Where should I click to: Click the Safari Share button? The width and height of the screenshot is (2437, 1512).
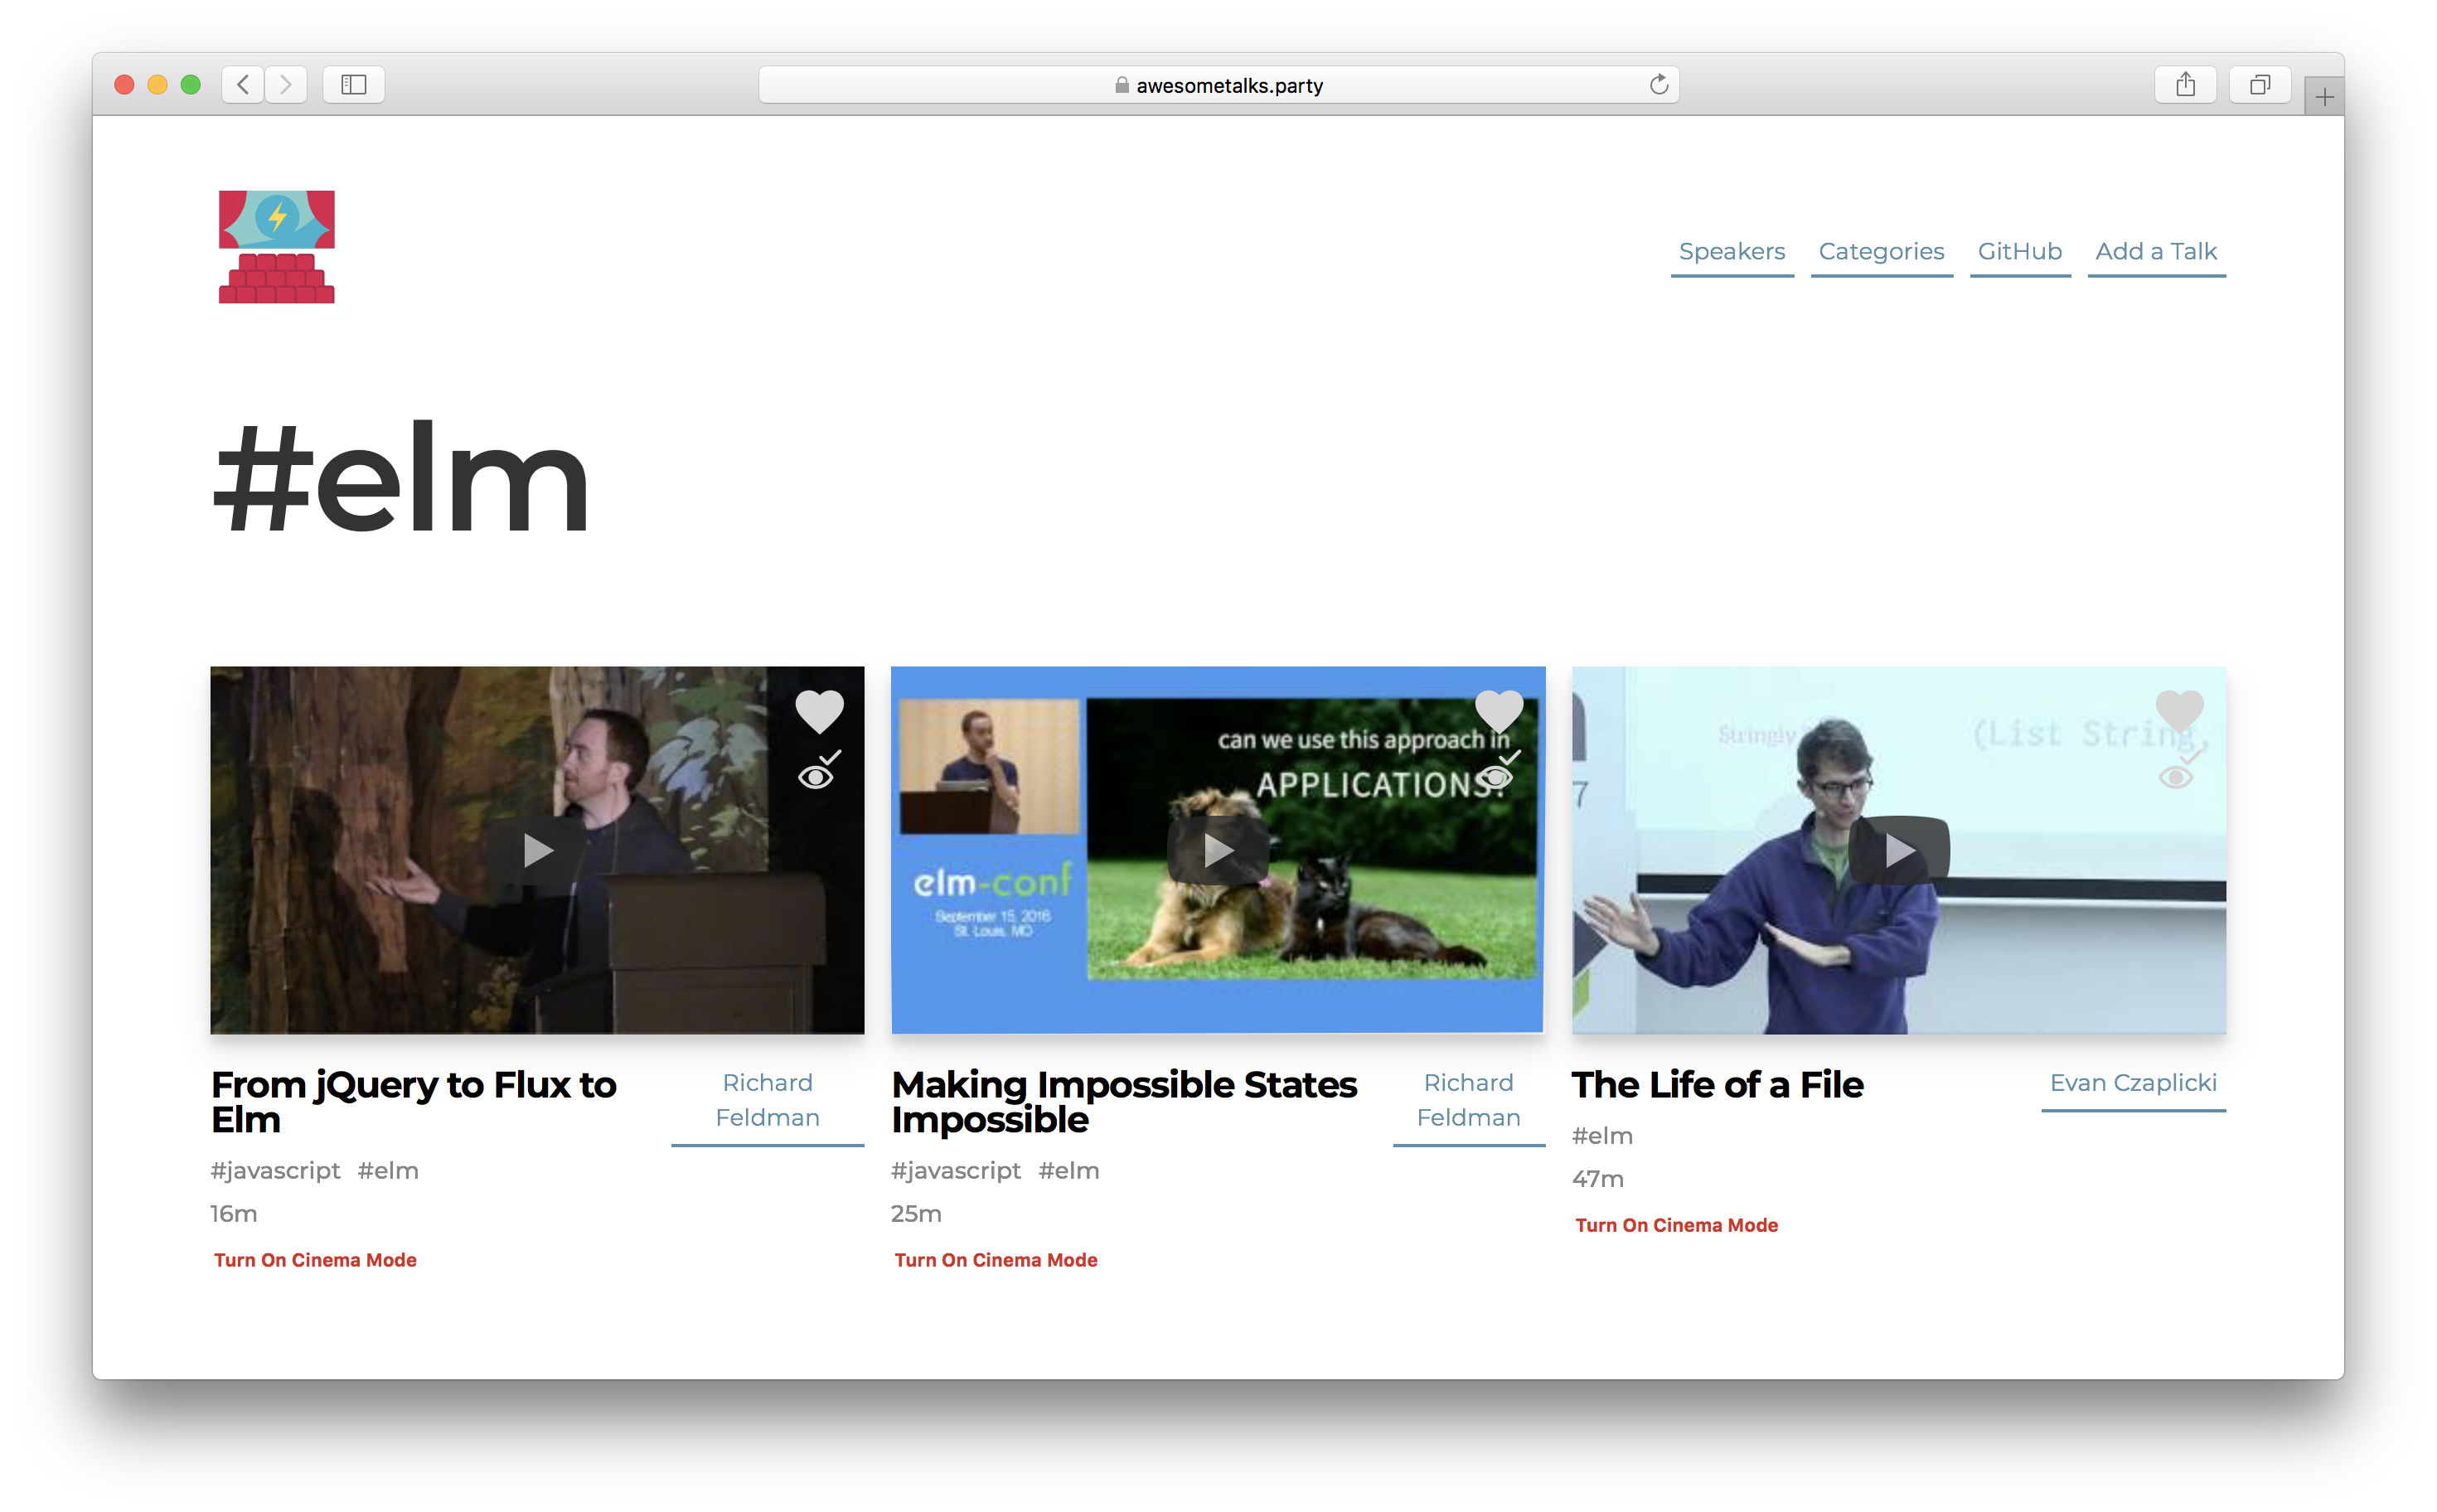pyautogui.click(x=2185, y=85)
